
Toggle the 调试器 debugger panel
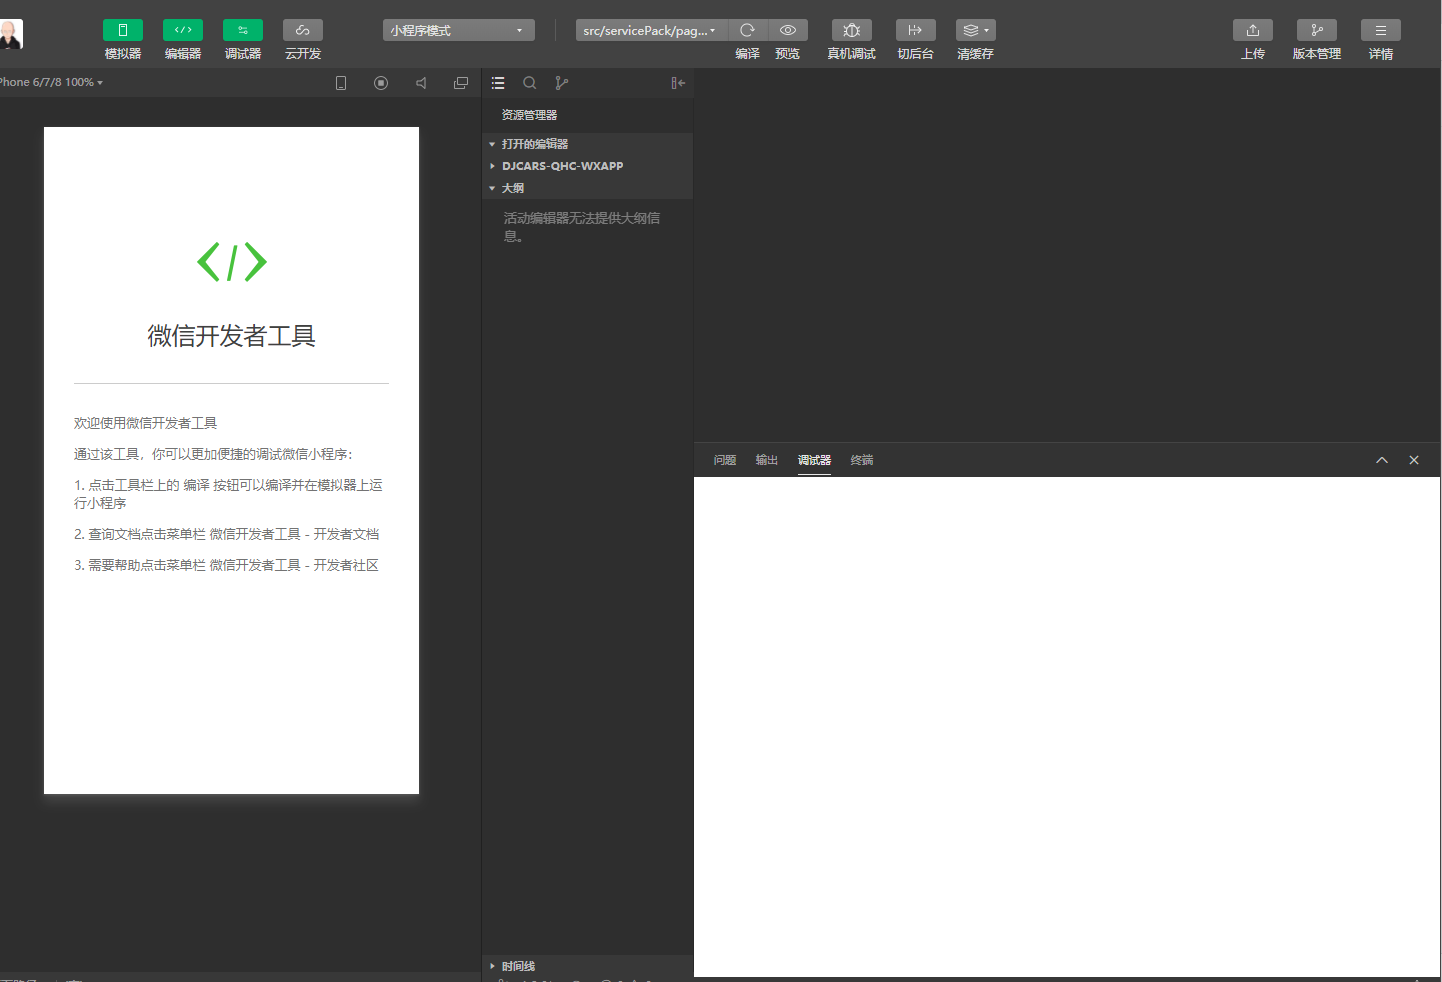click(x=243, y=30)
